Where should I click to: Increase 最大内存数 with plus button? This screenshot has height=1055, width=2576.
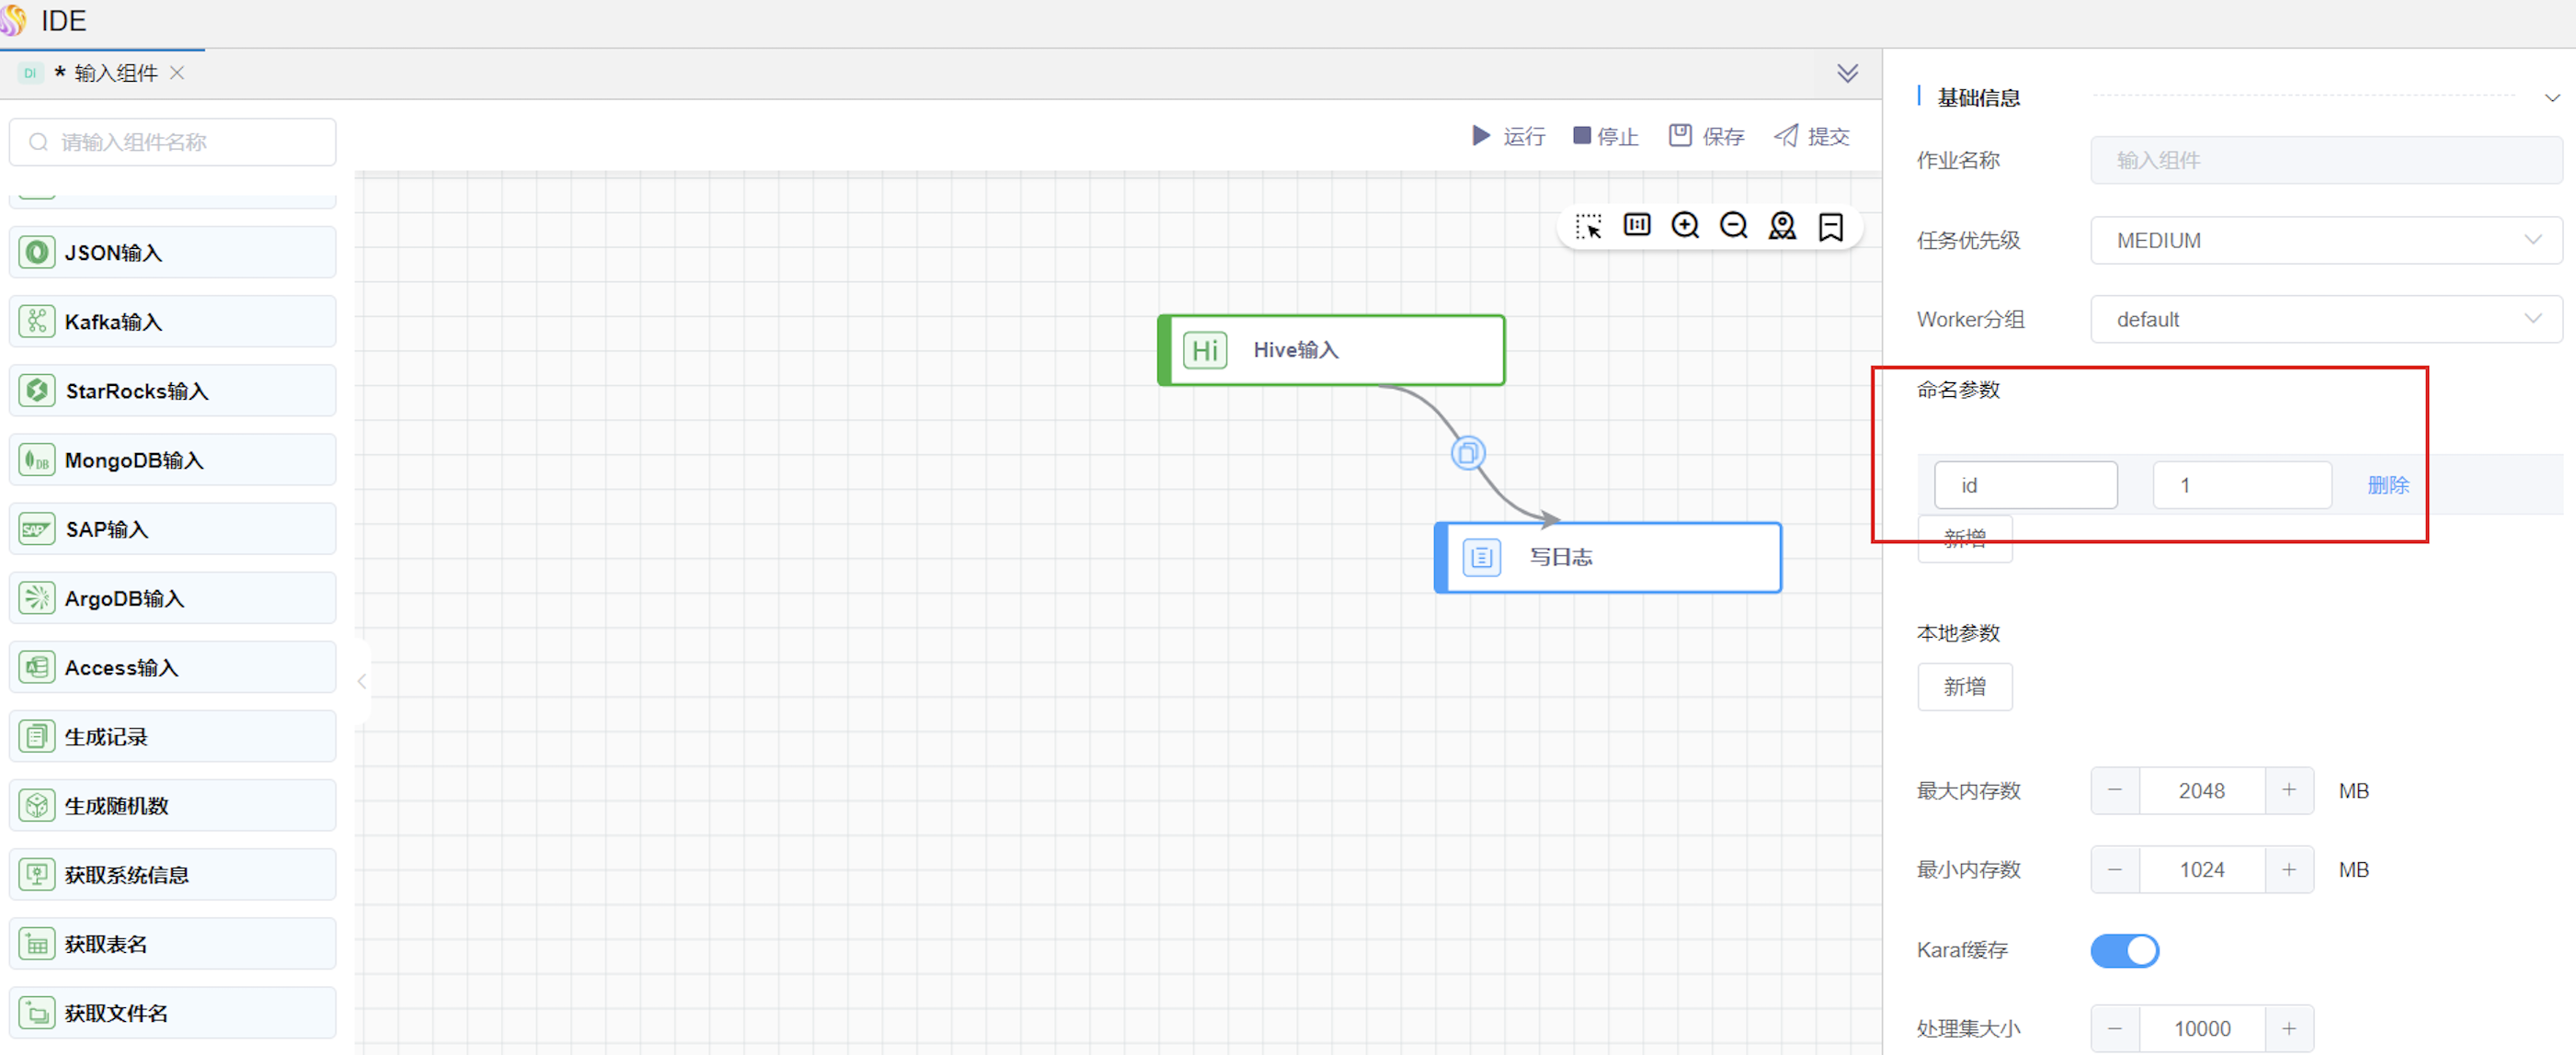point(2288,790)
